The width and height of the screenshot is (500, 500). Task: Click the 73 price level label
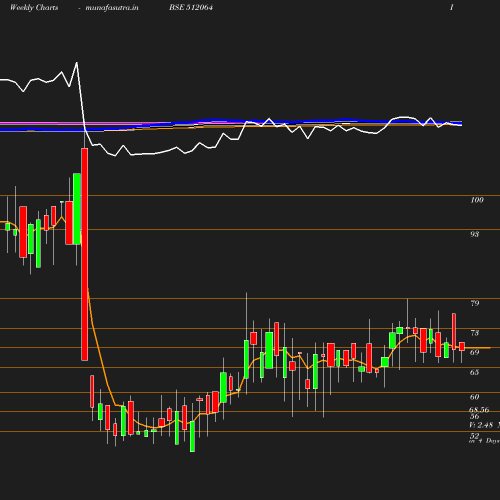(x=475, y=333)
